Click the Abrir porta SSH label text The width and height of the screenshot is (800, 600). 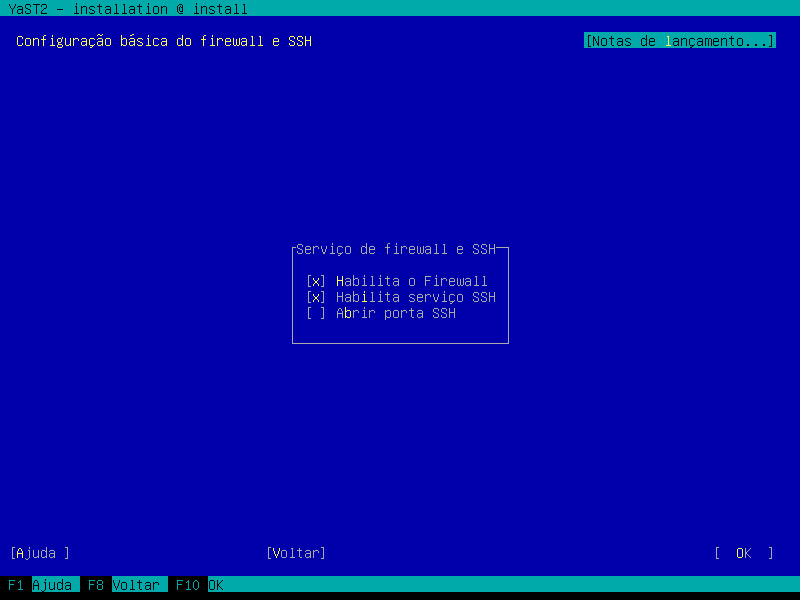point(396,313)
